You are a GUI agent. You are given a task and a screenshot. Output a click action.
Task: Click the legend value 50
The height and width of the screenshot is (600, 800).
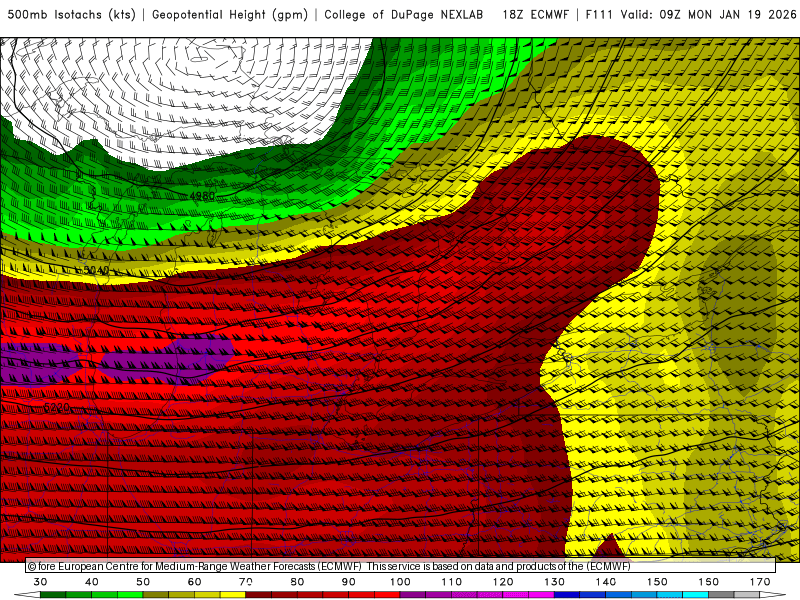coord(143,582)
